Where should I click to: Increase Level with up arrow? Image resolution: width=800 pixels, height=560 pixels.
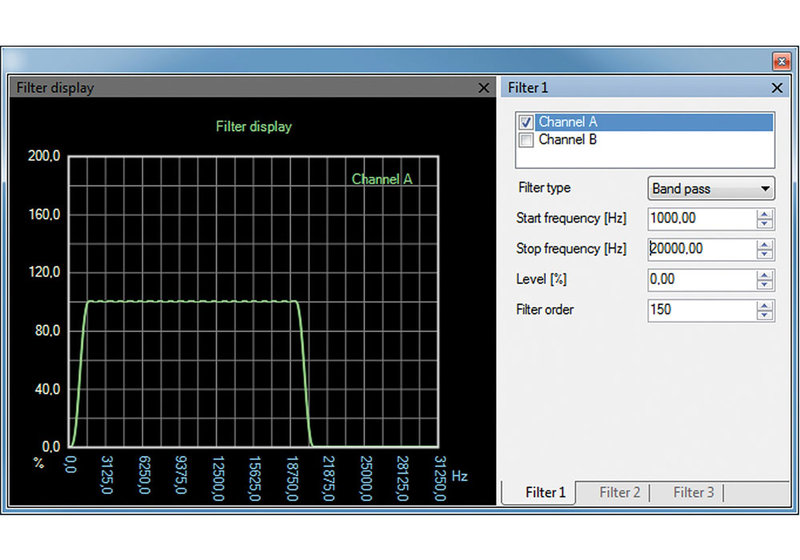tap(764, 275)
